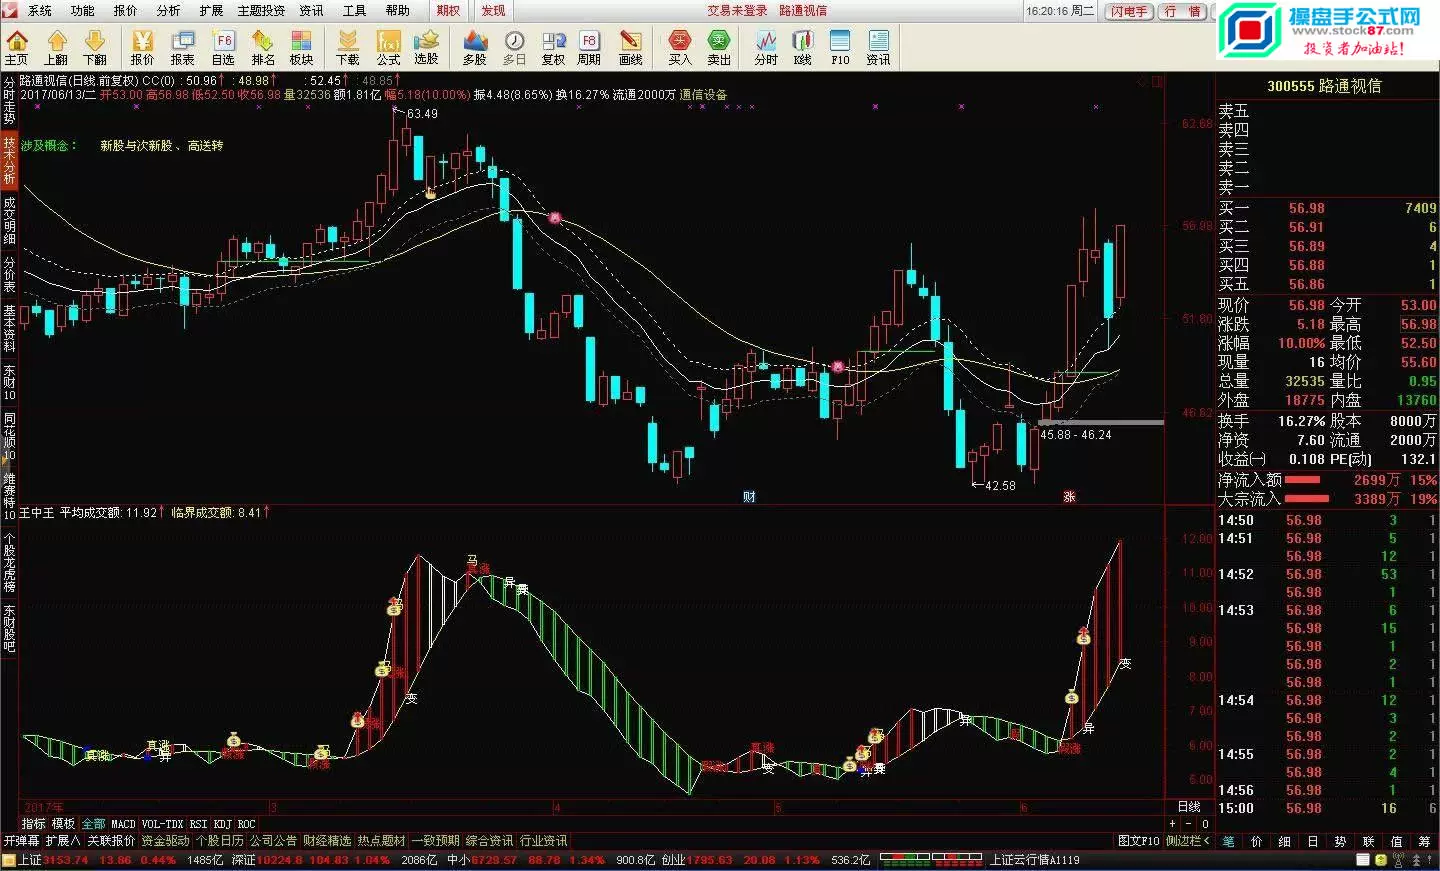This screenshot has height=871, width=1440.
Task: Open the 分析 menu
Action: click(x=168, y=10)
